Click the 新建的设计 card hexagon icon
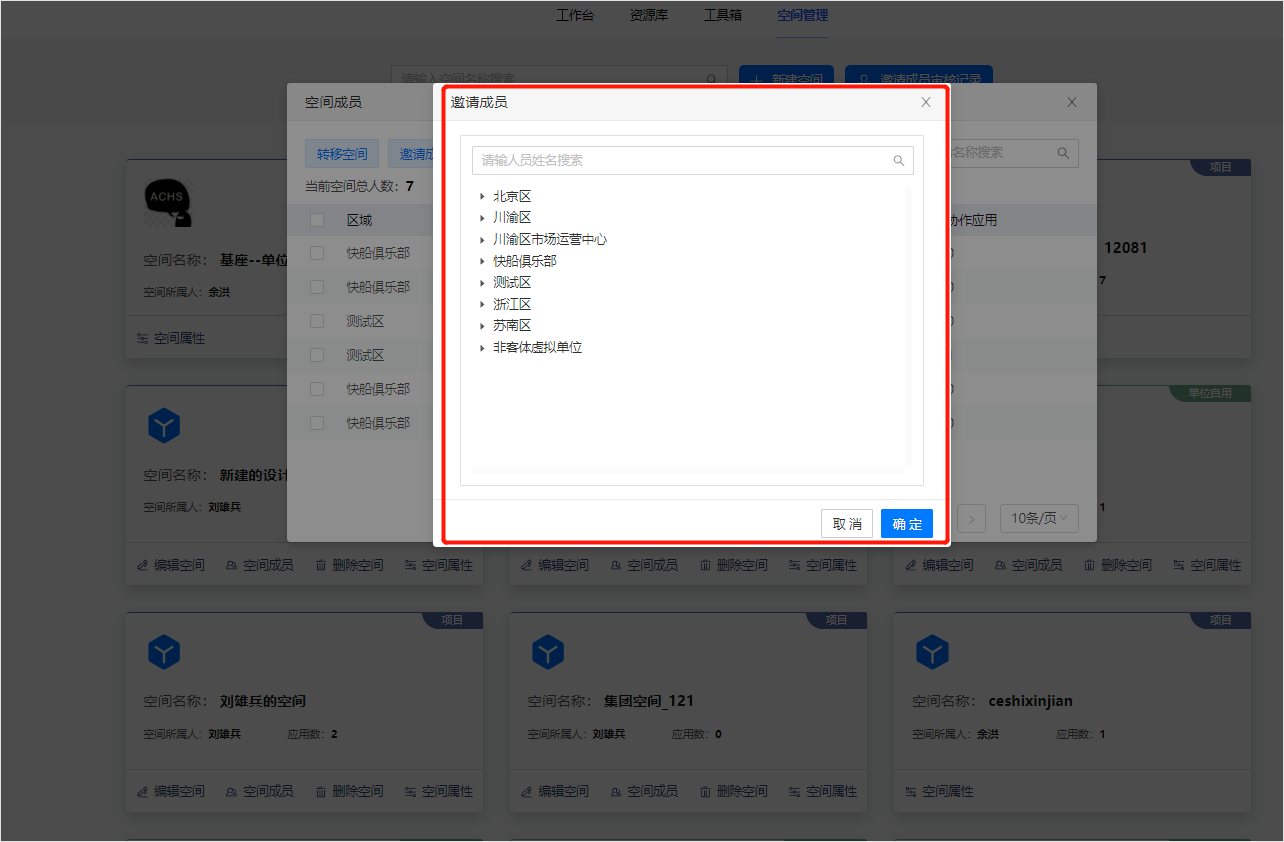Screen dimensions: 1284x842 [164, 427]
